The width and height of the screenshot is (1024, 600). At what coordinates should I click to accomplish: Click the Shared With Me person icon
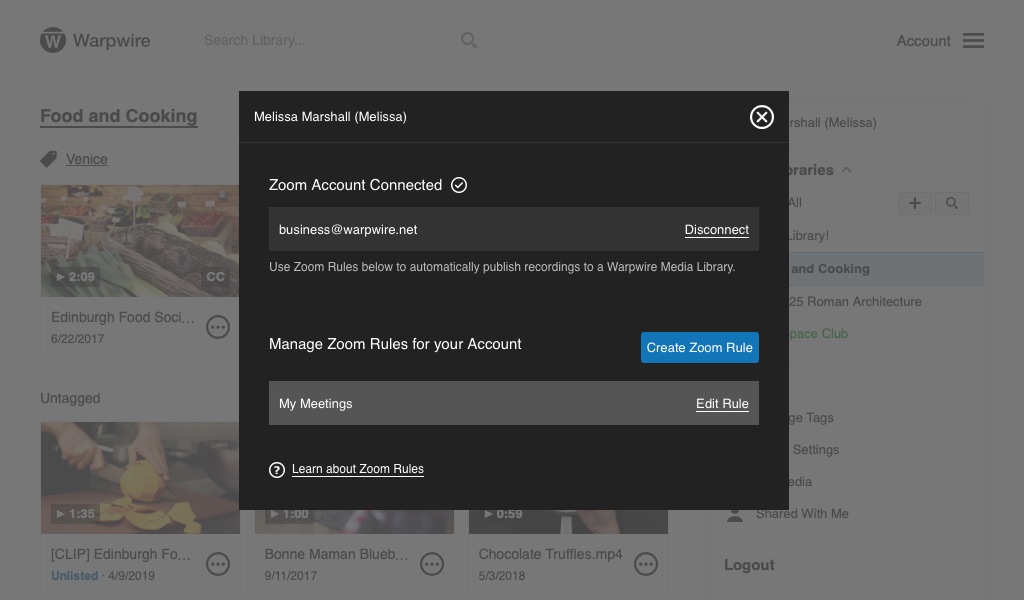[x=735, y=514]
